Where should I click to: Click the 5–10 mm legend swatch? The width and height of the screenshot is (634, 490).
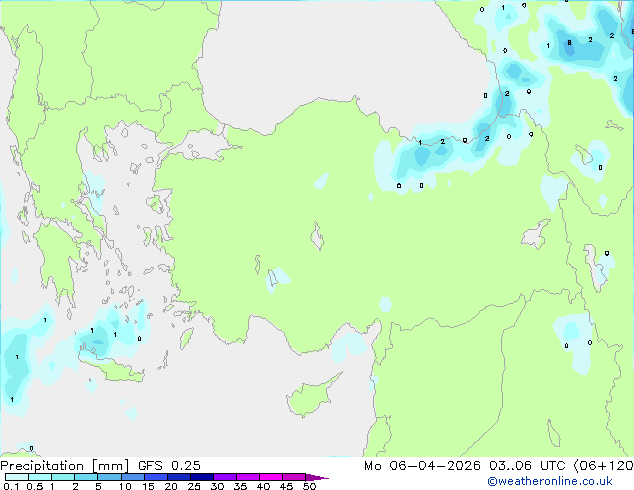click(109, 477)
